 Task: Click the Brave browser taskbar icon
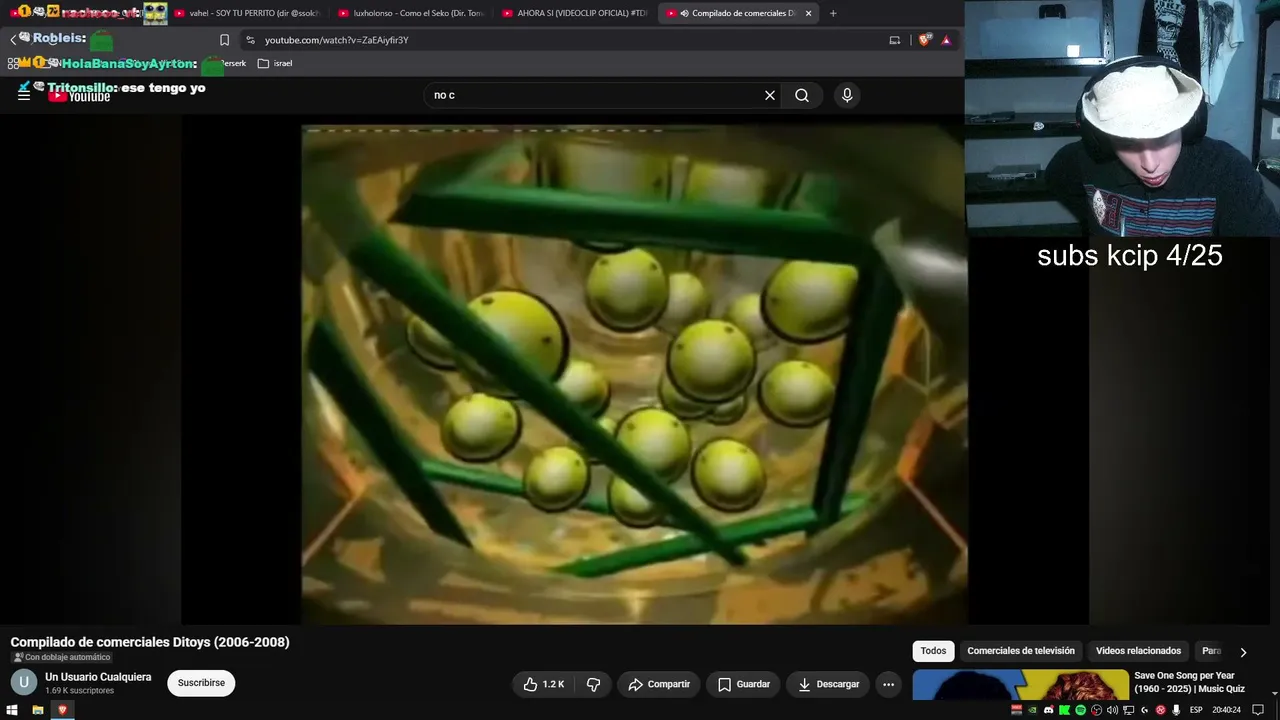coord(62,710)
